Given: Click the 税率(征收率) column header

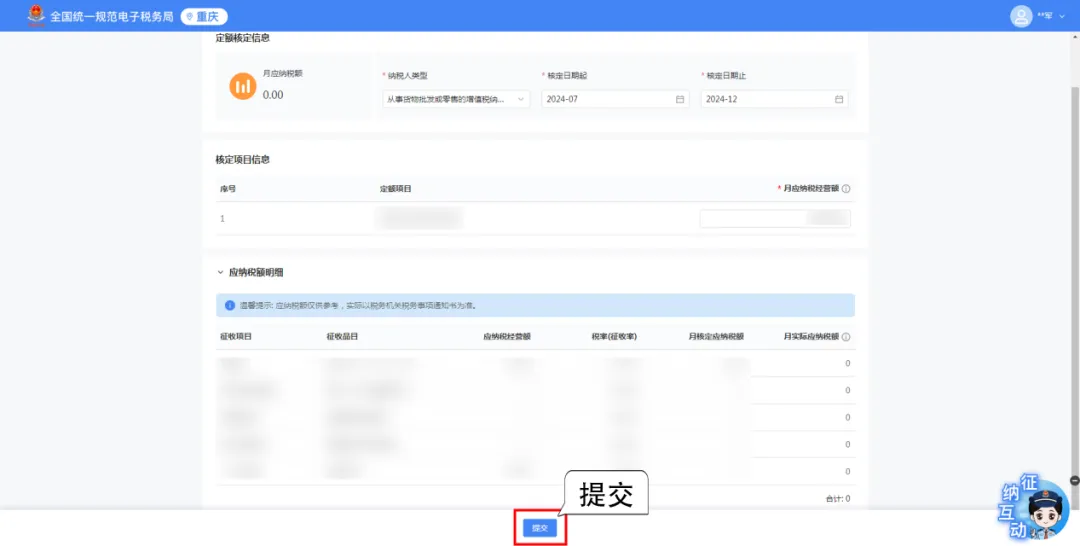Looking at the screenshot, I should [614, 337].
